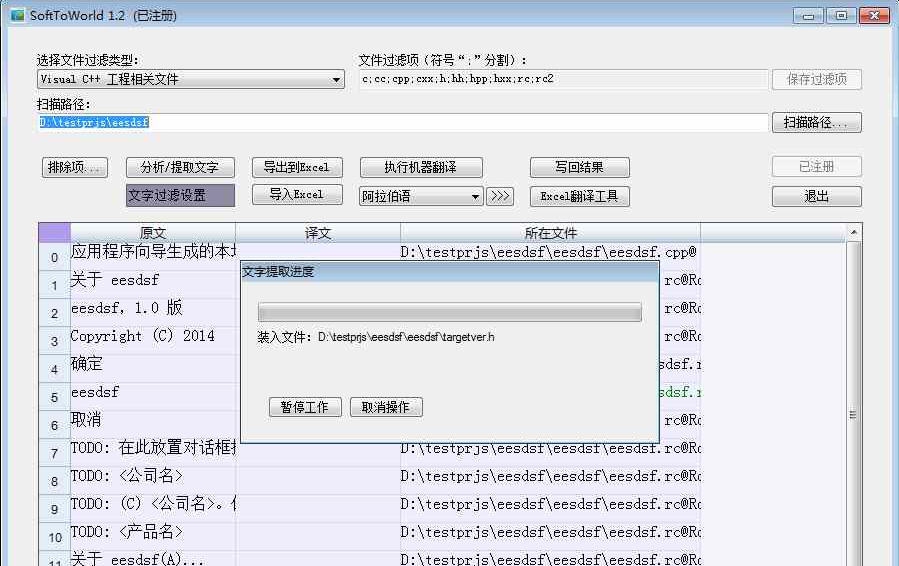This screenshot has height=566, width=899.
Task: Click the file path cell in row 0
Action: point(550,252)
